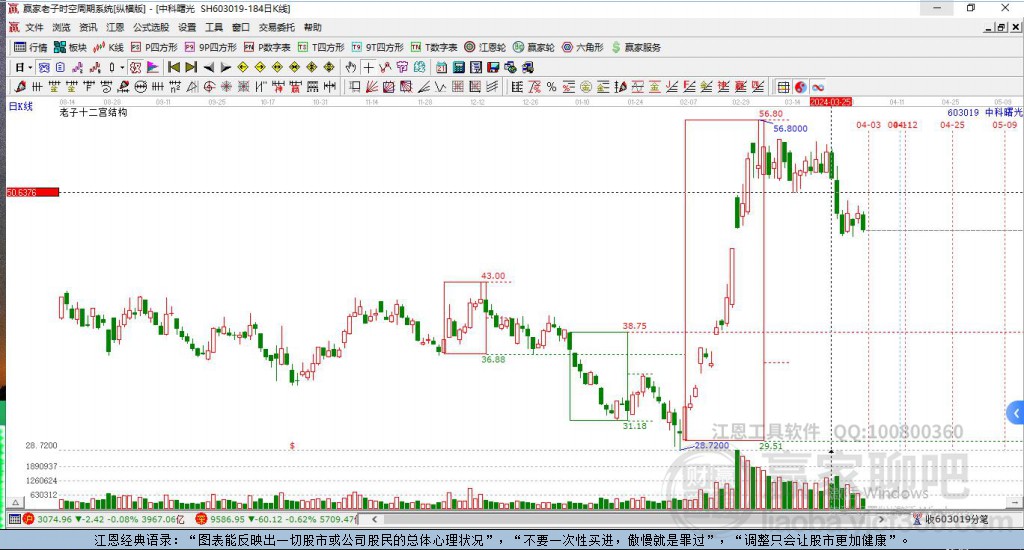Open 赢家服务 service page
The width and height of the screenshot is (1024, 550).
point(636,47)
